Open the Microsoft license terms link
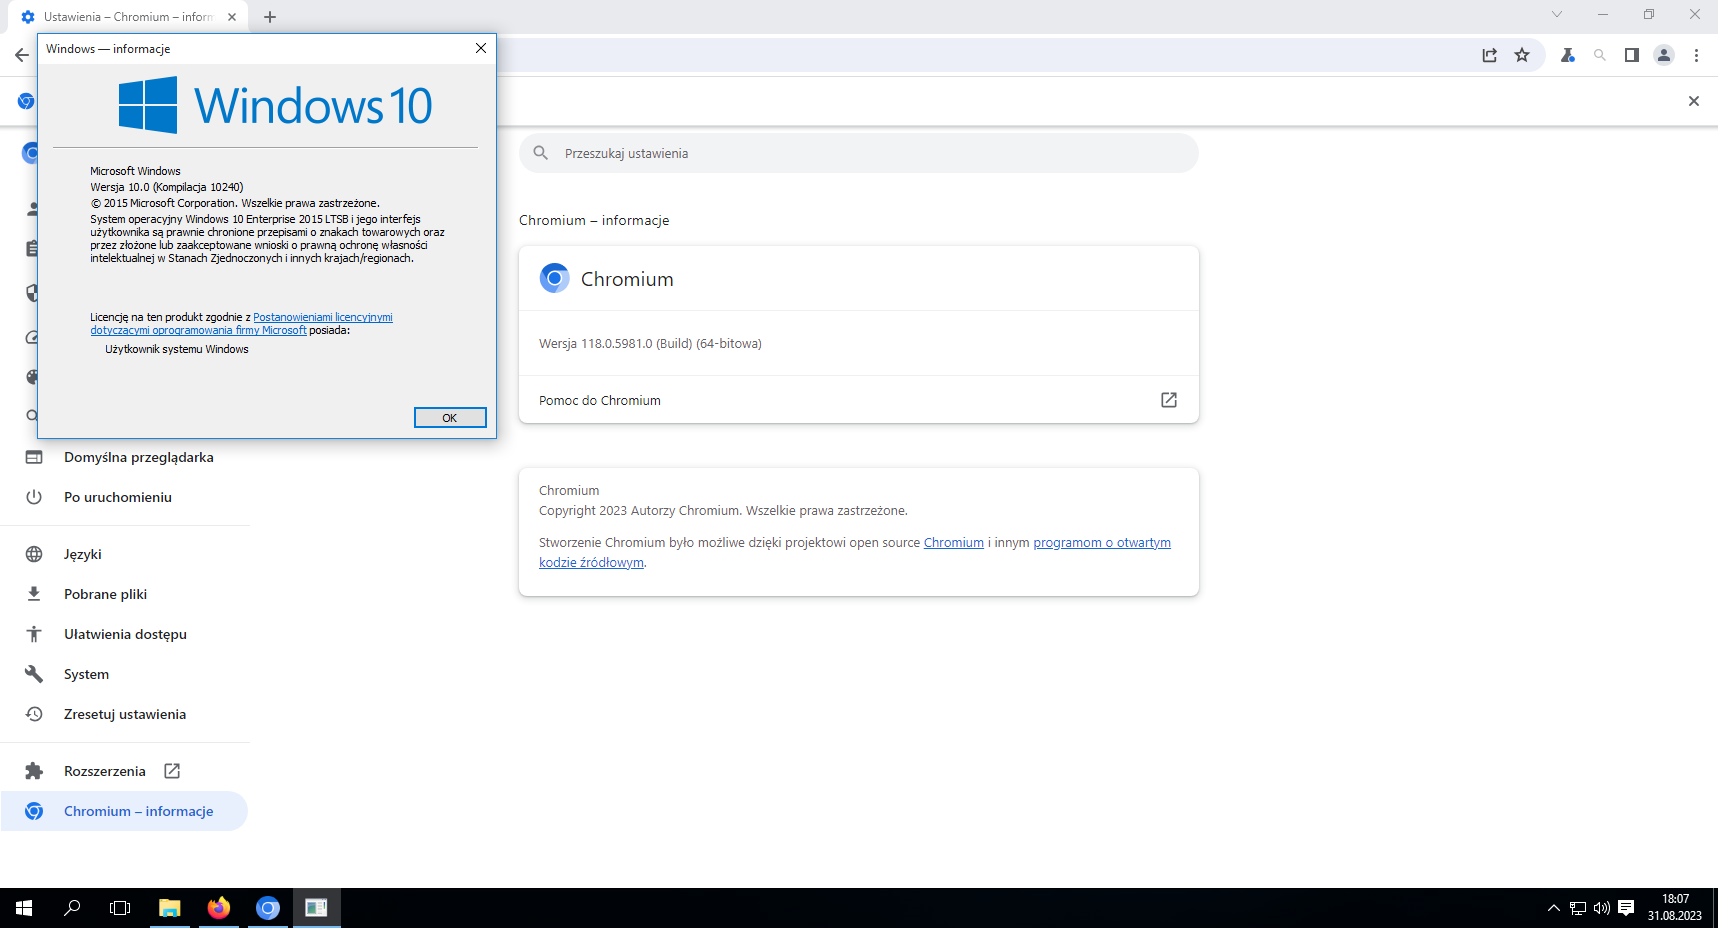Image resolution: width=1718 pixels, height=928 pixels. coord(242,324)
